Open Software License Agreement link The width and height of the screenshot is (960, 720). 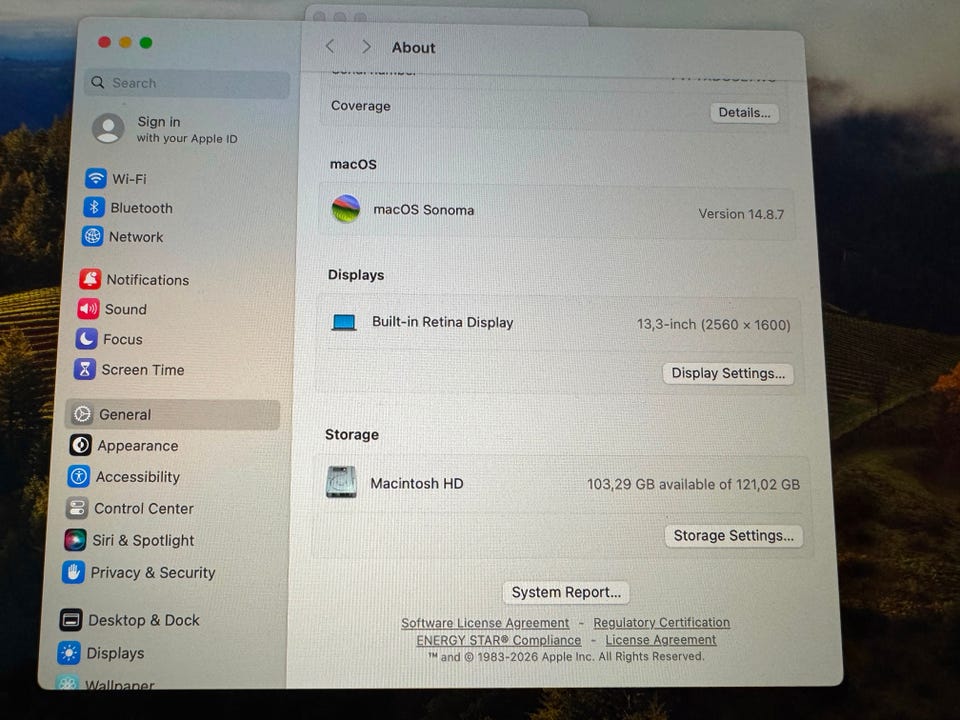coord(485,623)
